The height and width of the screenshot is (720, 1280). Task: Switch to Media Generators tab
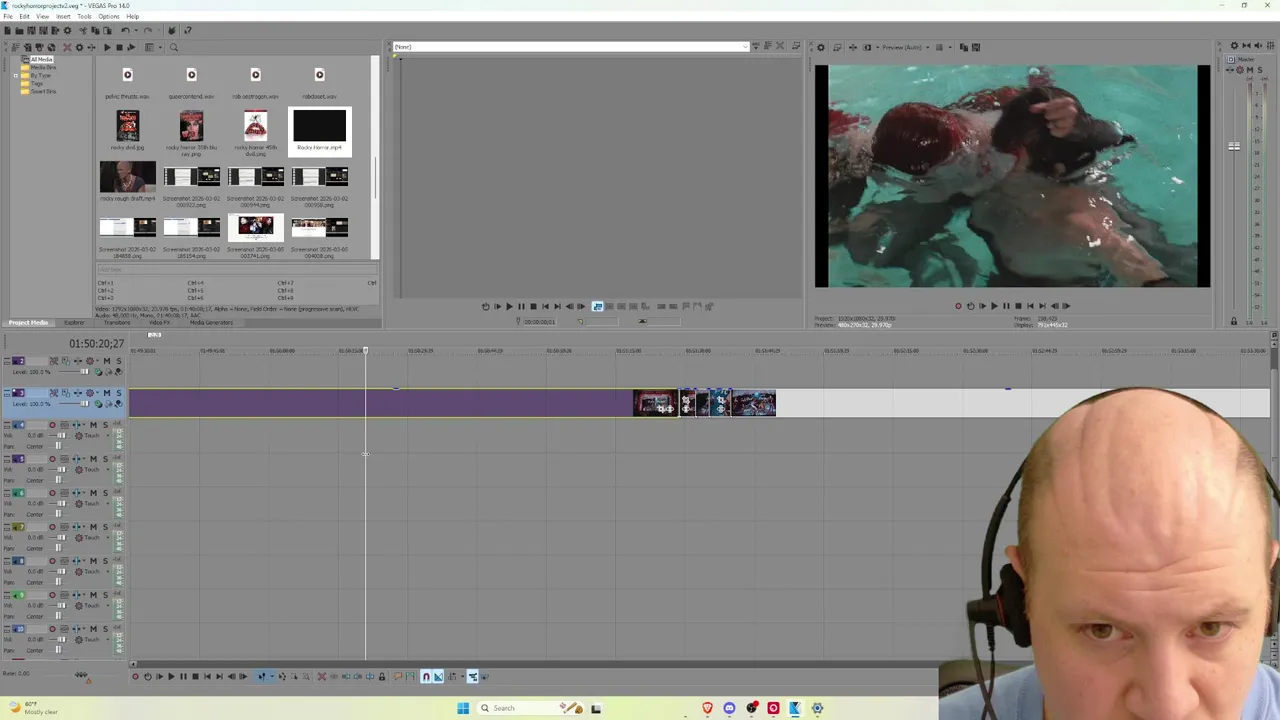click(x=212, y=323)
